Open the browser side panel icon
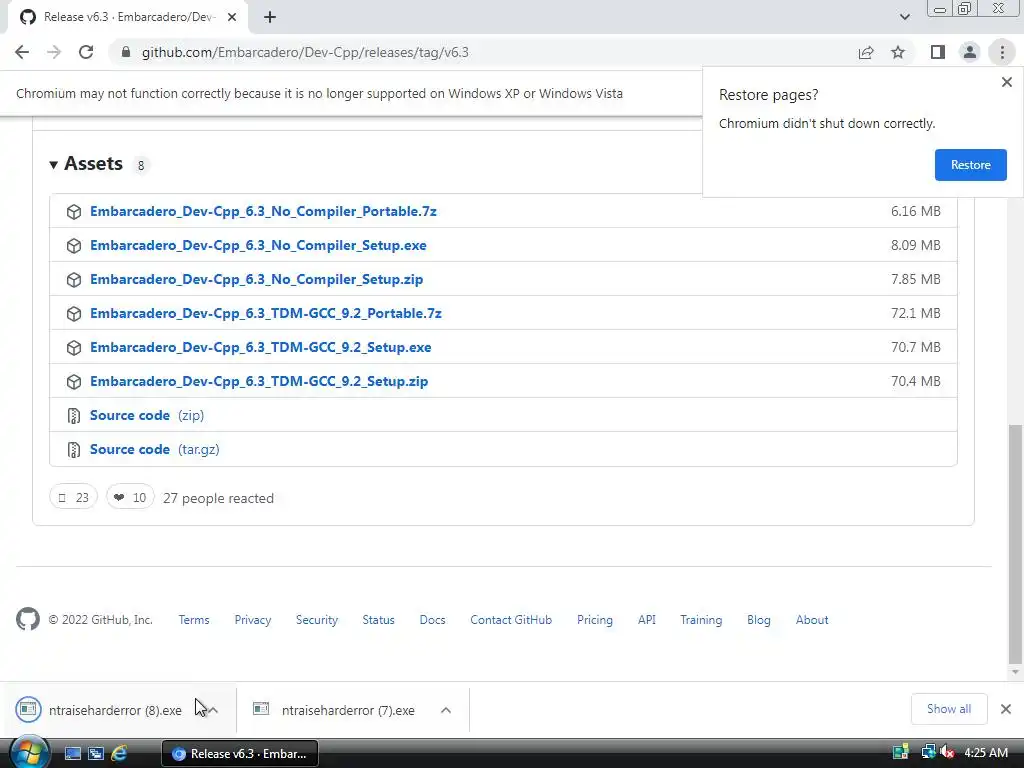Screen dimensions: 1024x768 click(x=938, y=52)
